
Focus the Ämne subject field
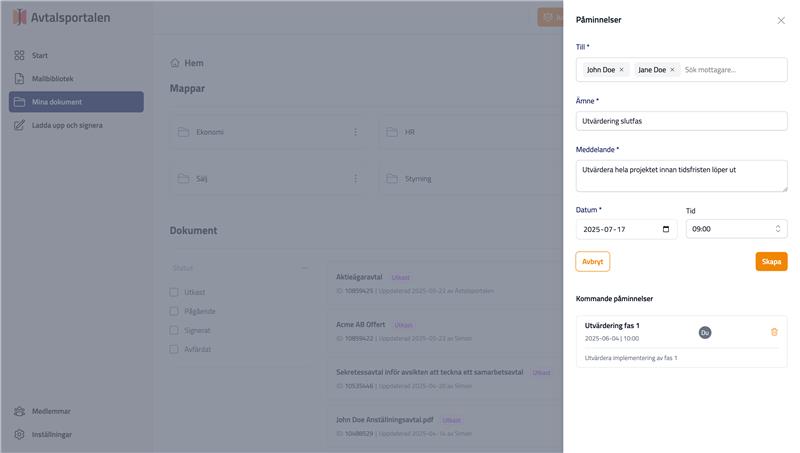point(681,121)
